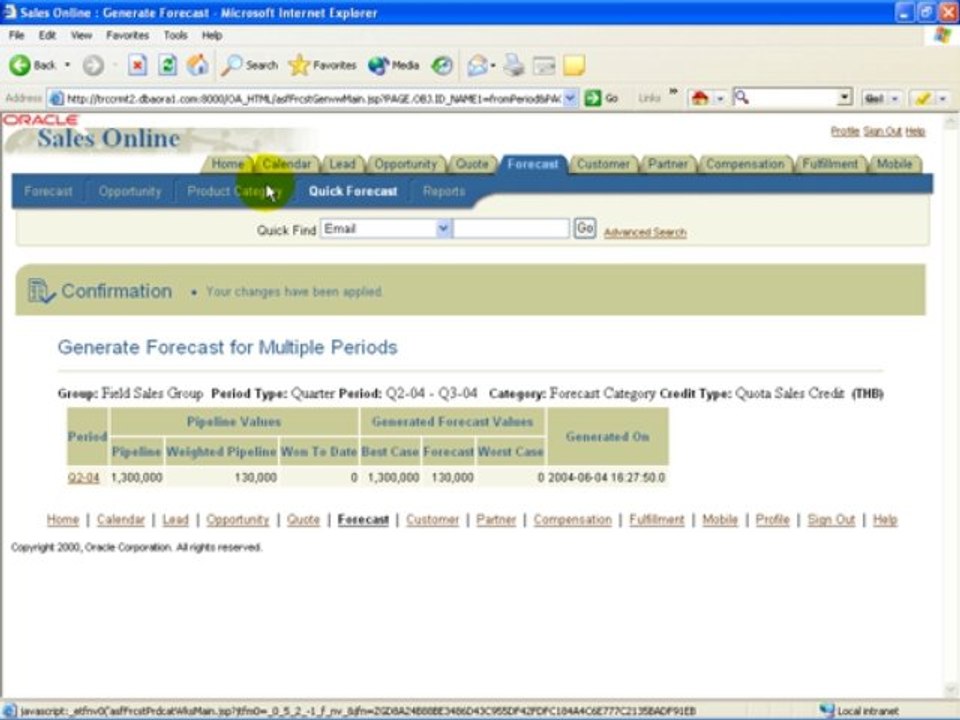The image size is (960, 720).
Task: Click the page icon in address bar
Action: point(56,98)
